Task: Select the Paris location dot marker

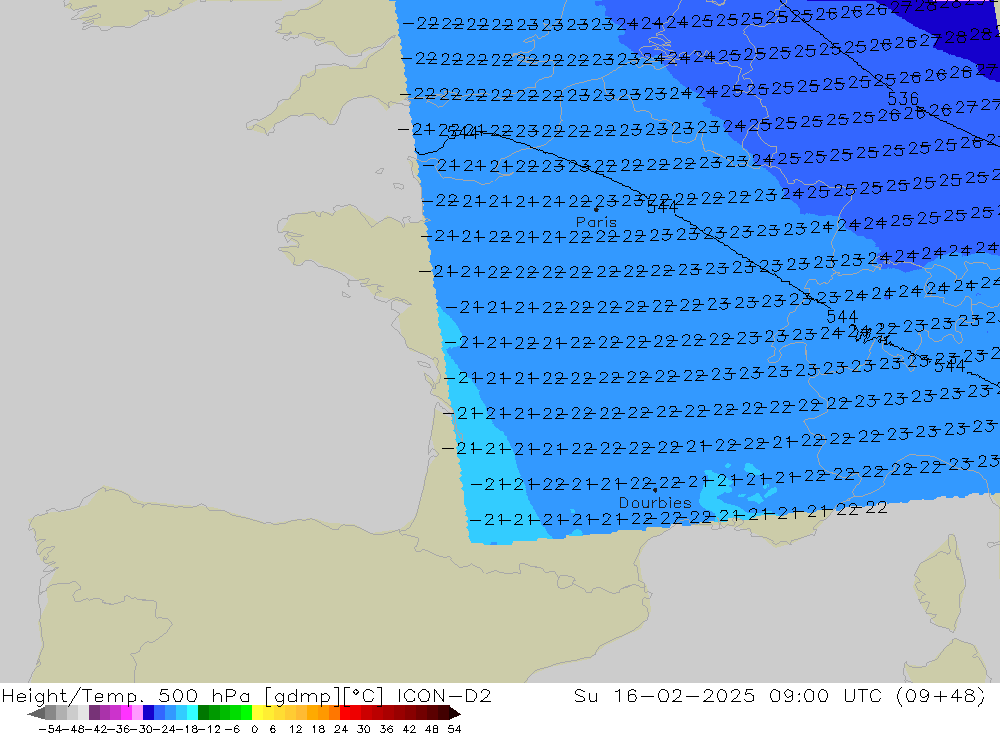Action: pyautogui.click(x=596, y=209)
